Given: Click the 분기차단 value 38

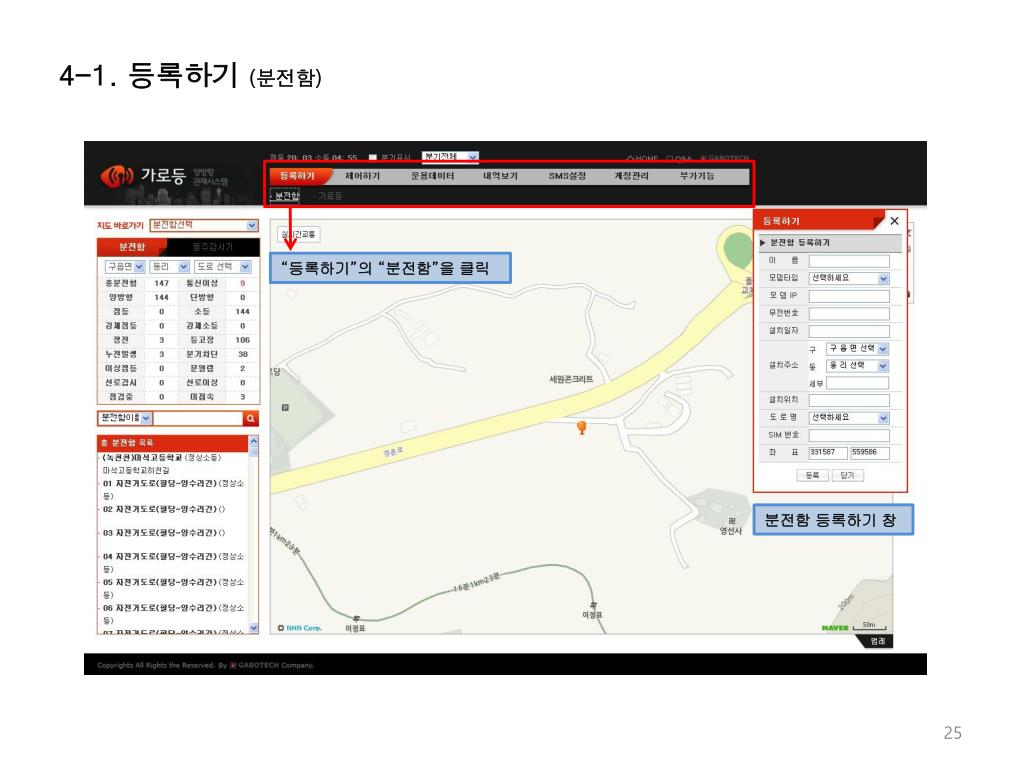Looking at the screenshot, I should [x=242, y=355].
